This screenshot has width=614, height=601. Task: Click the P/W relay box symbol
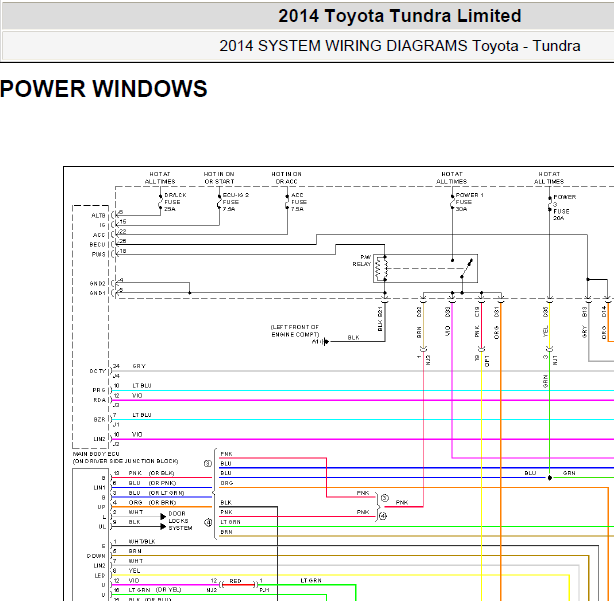[425, 268]
